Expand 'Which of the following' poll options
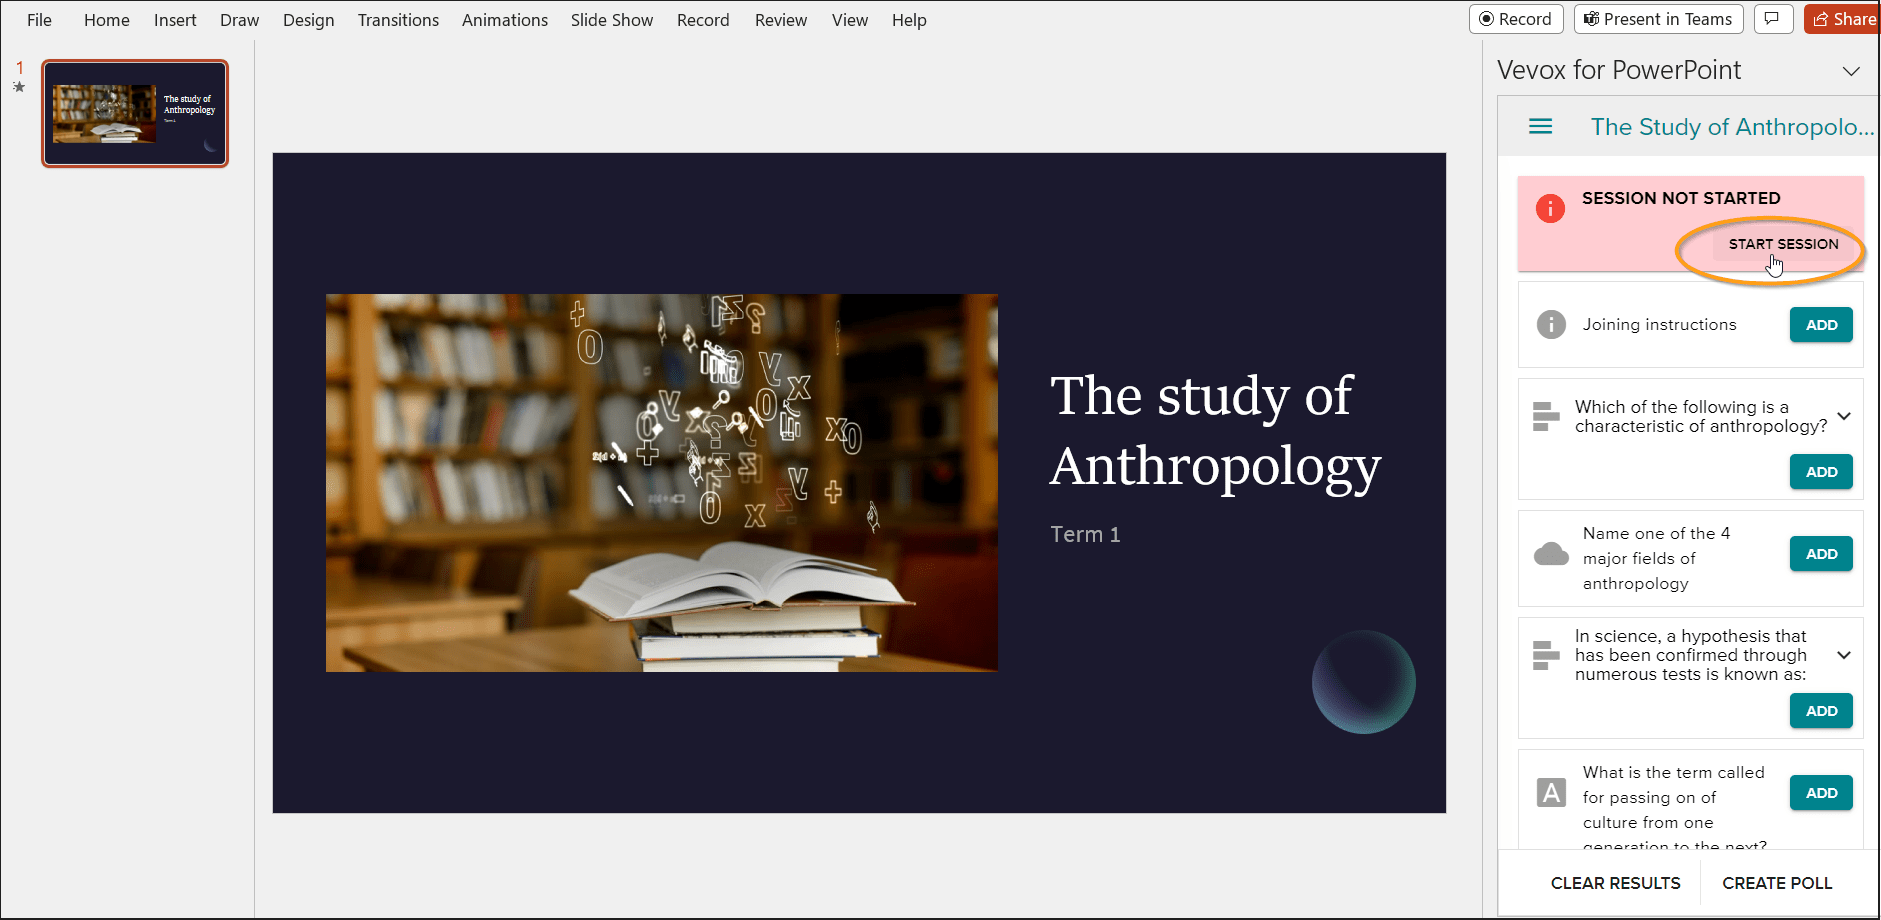 (x=1844, y=416)
